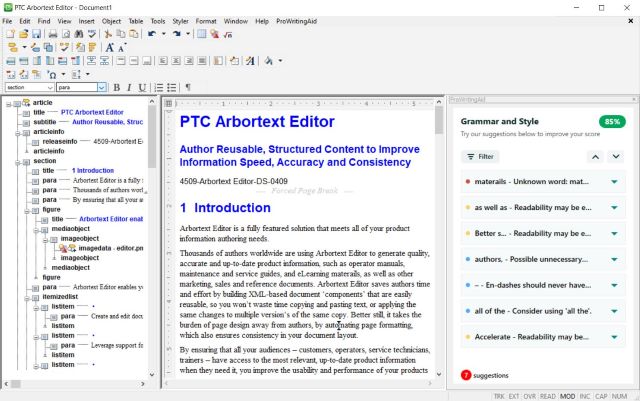Click the Undo arrow

(152, 34)
